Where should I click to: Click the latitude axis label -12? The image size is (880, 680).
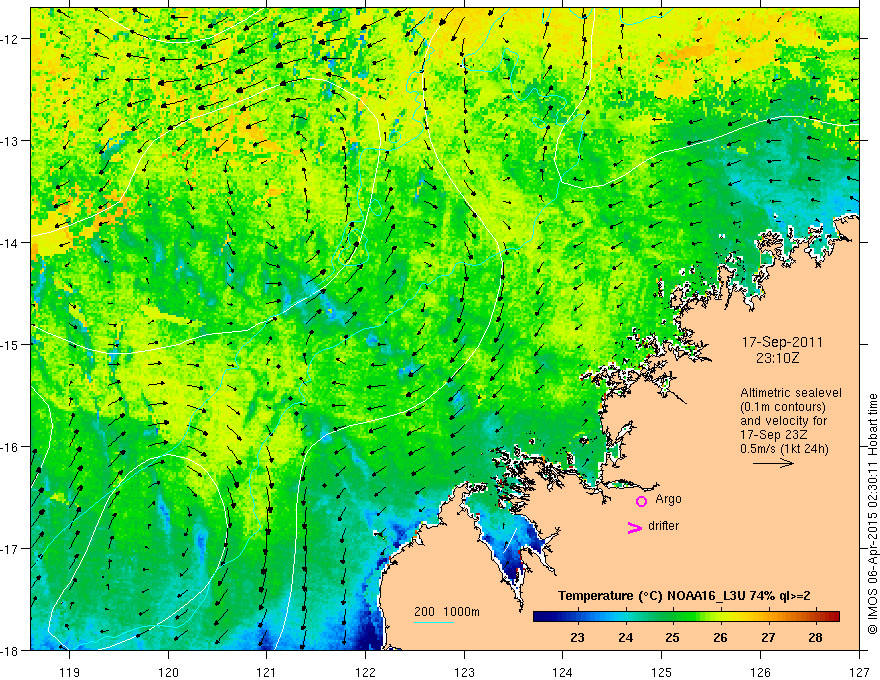pos(11,39)
